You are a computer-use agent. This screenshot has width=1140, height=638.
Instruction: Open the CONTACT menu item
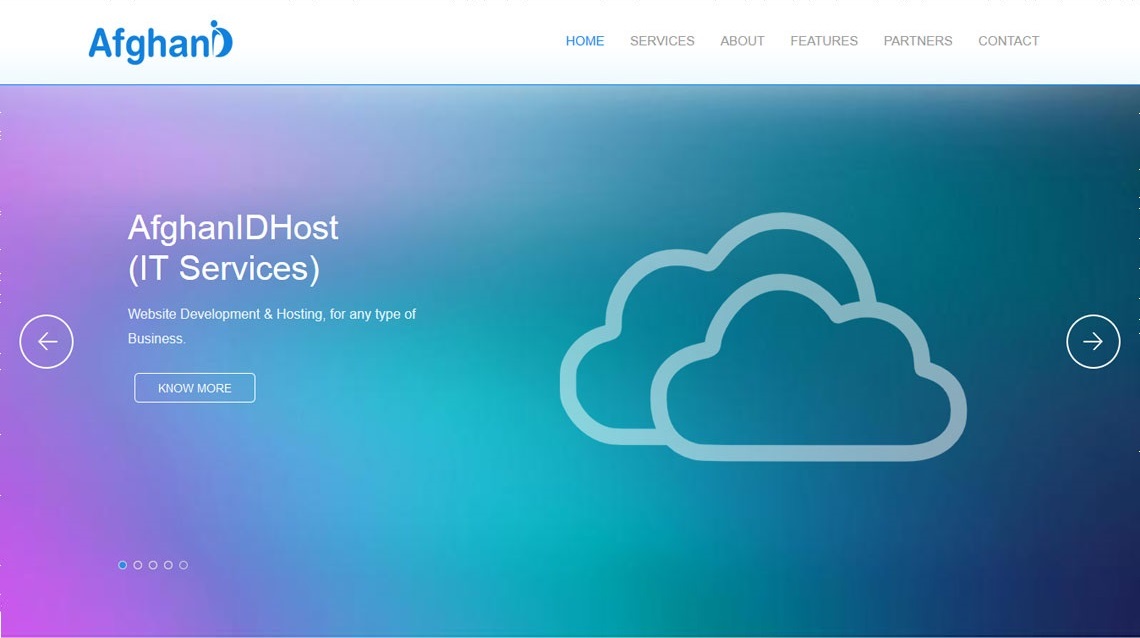1008,41
